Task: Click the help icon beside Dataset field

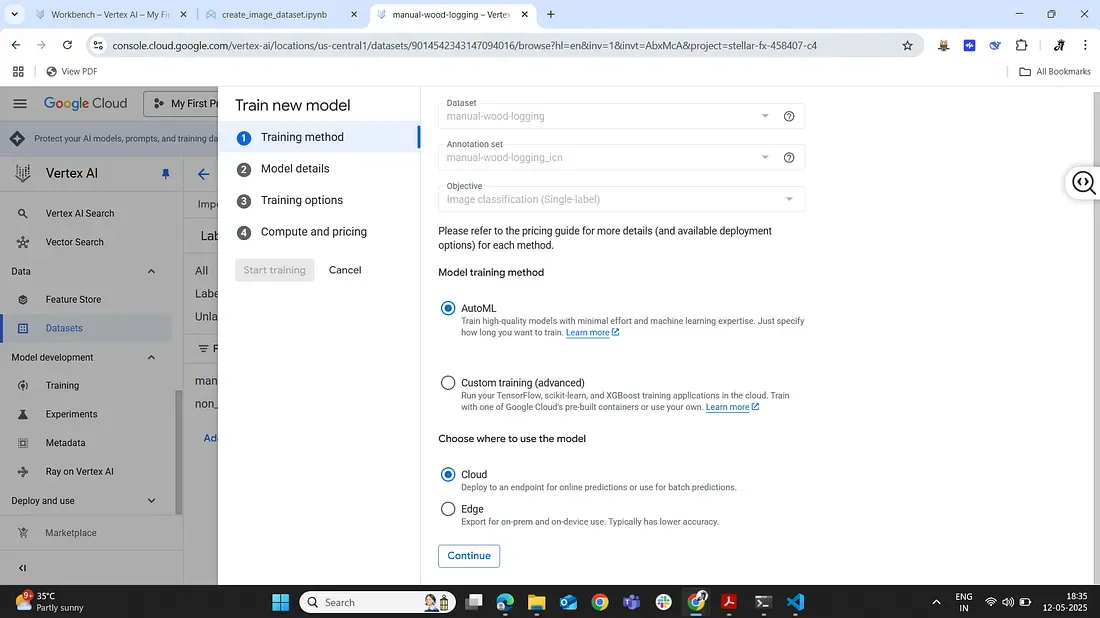Action: 789,116
